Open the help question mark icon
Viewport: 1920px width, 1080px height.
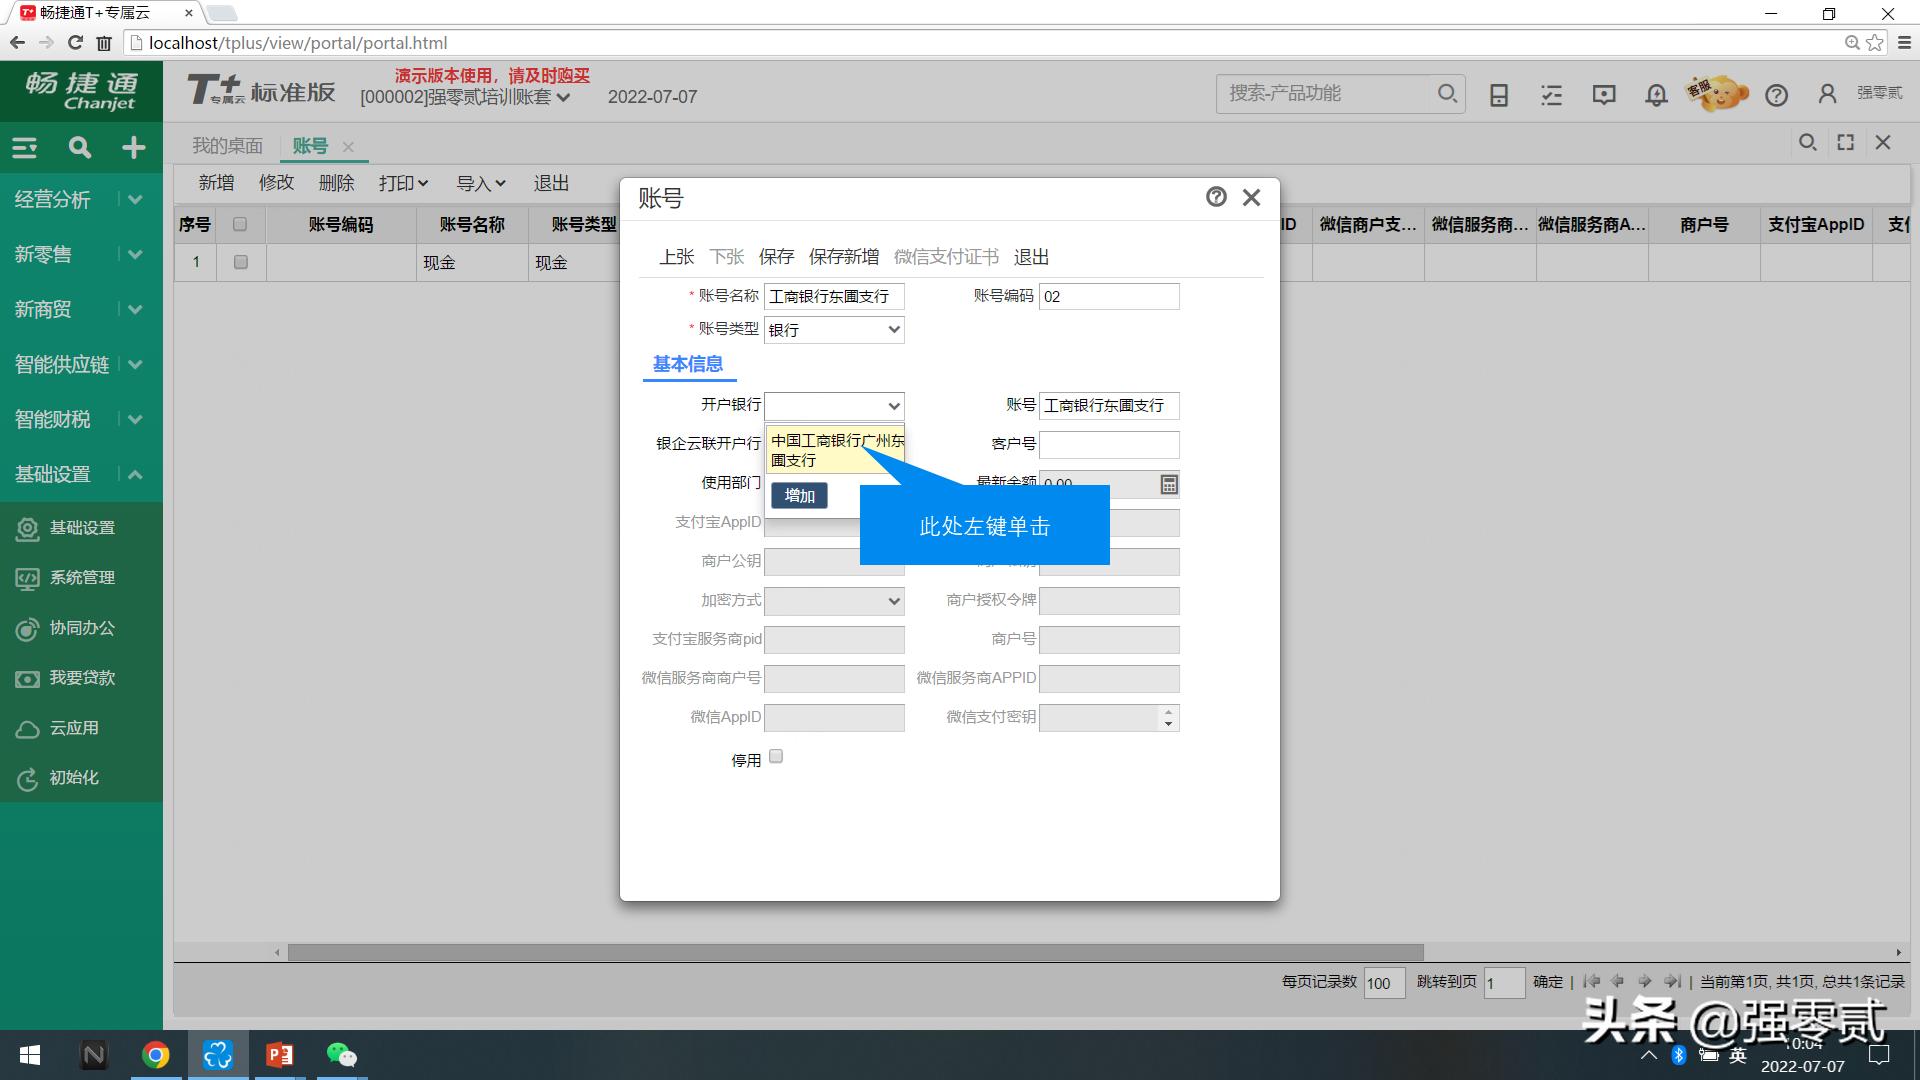point(1777,95)
